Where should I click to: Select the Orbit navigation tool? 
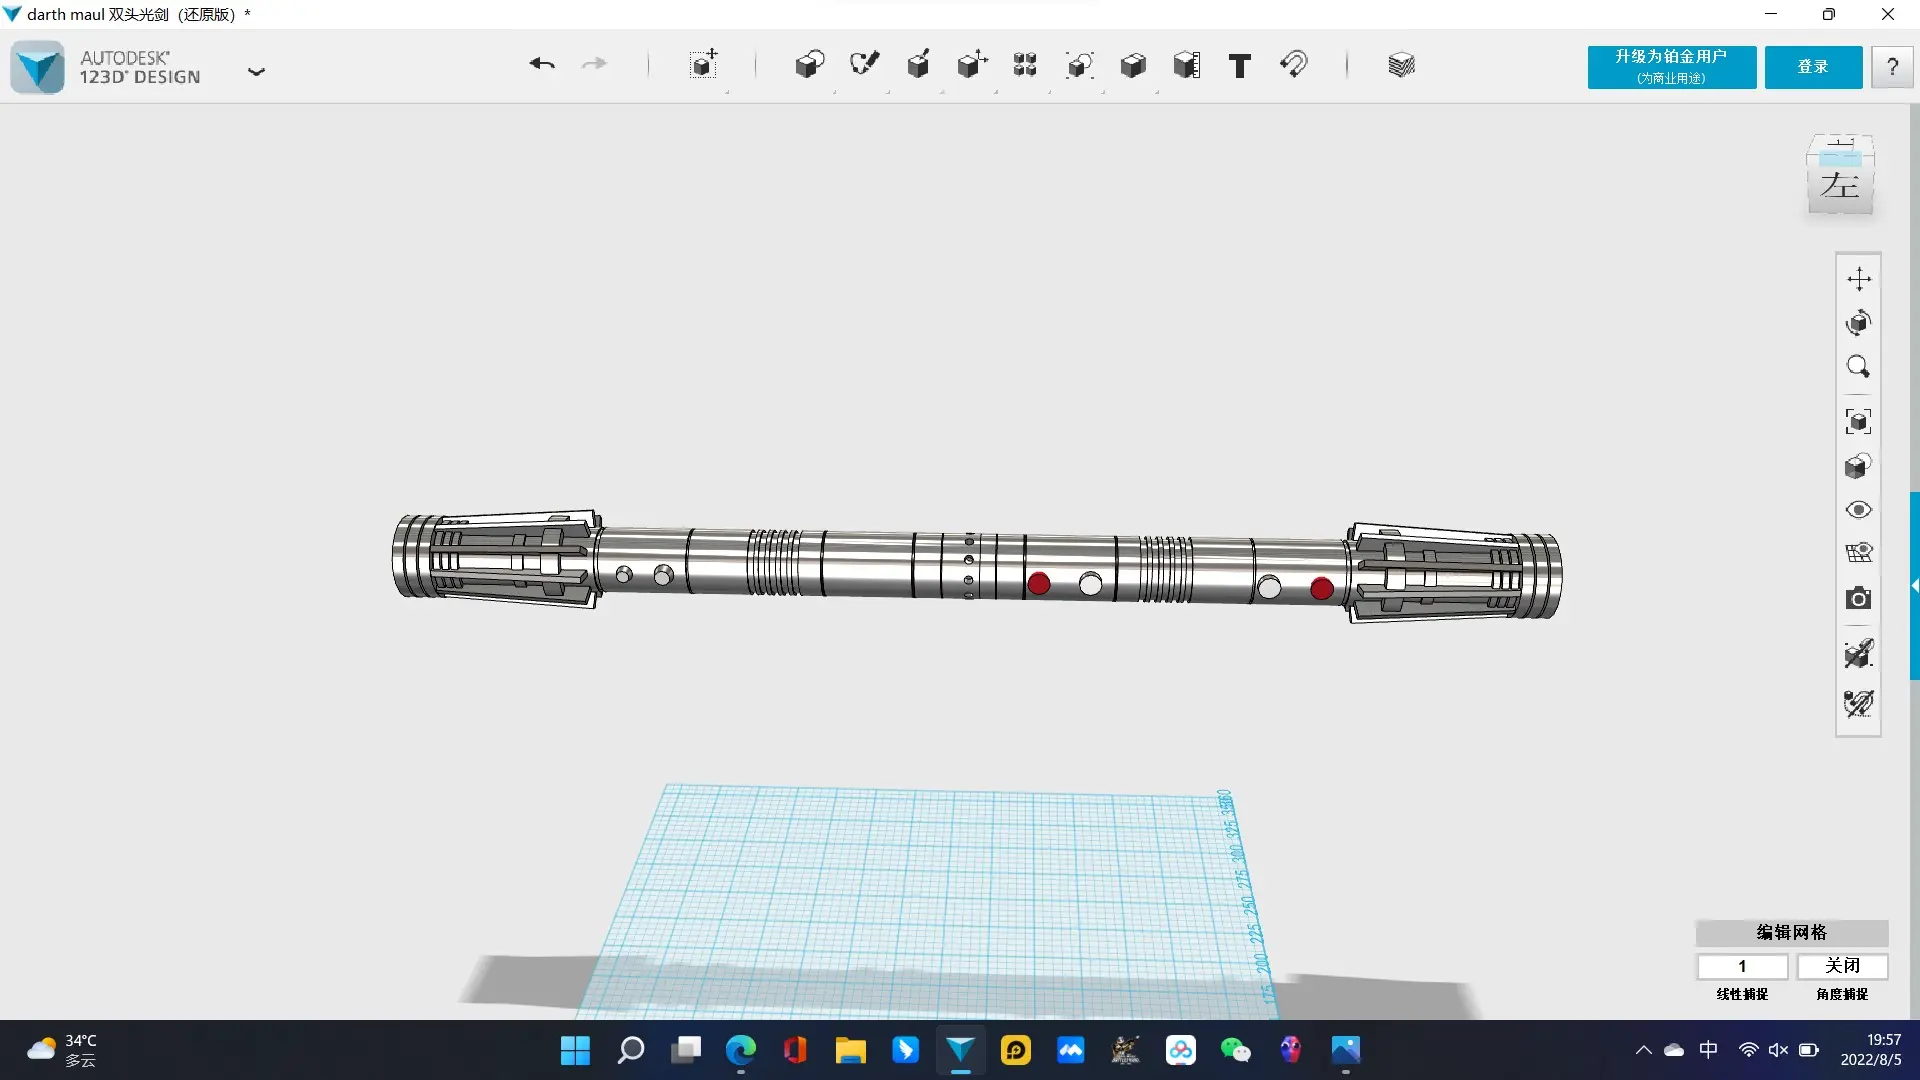point(1859,322)
